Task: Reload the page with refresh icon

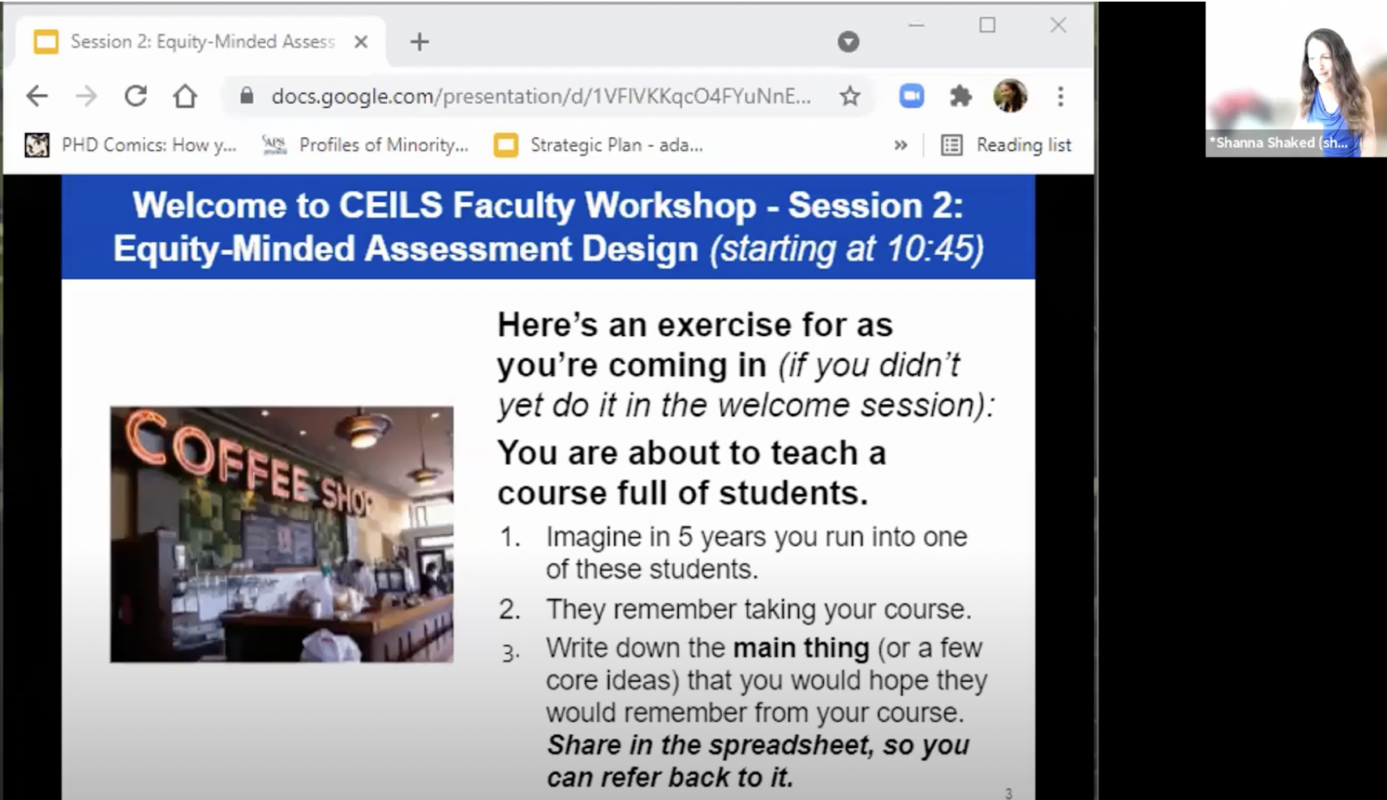Action: [135, 96]
